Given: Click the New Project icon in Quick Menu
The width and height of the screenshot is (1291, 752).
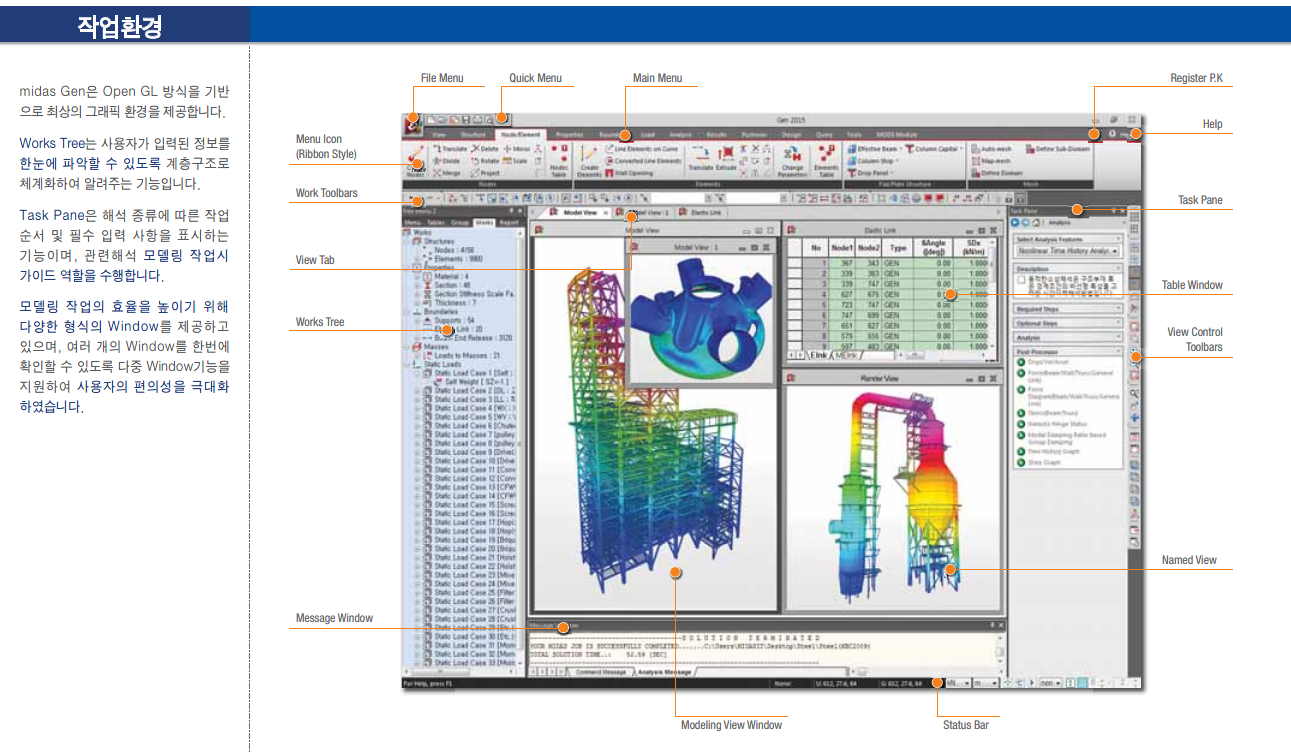Looking at the screenshot, I should tap(432, 119).
